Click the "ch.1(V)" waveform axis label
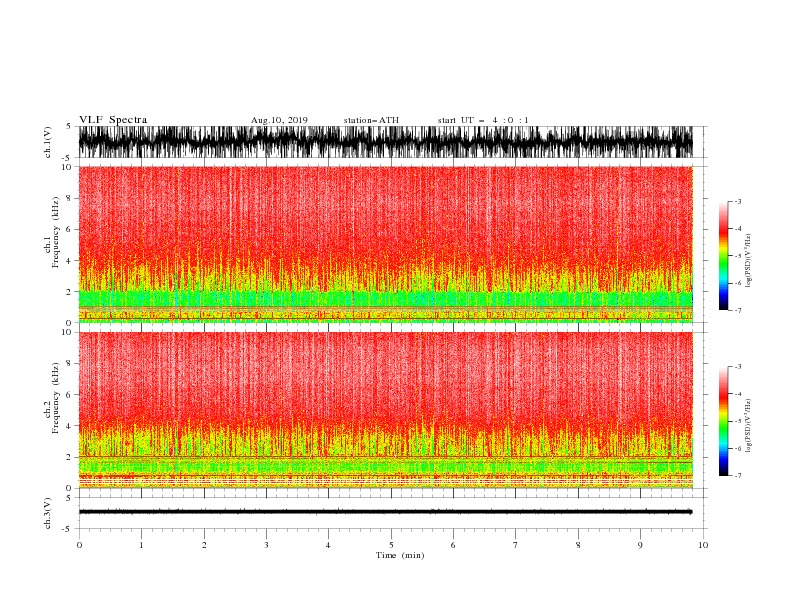This screenshot has width=792, height=612. 48,142
